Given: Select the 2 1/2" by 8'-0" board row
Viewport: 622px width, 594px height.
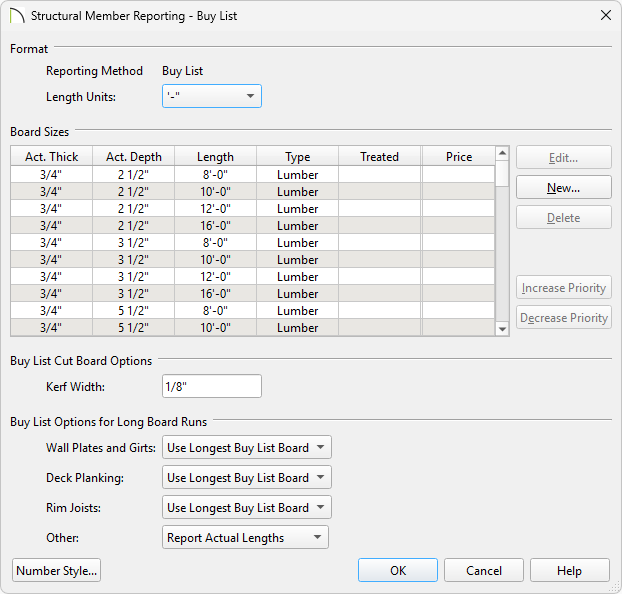Looking at the screenshot, I should (253, 175).
